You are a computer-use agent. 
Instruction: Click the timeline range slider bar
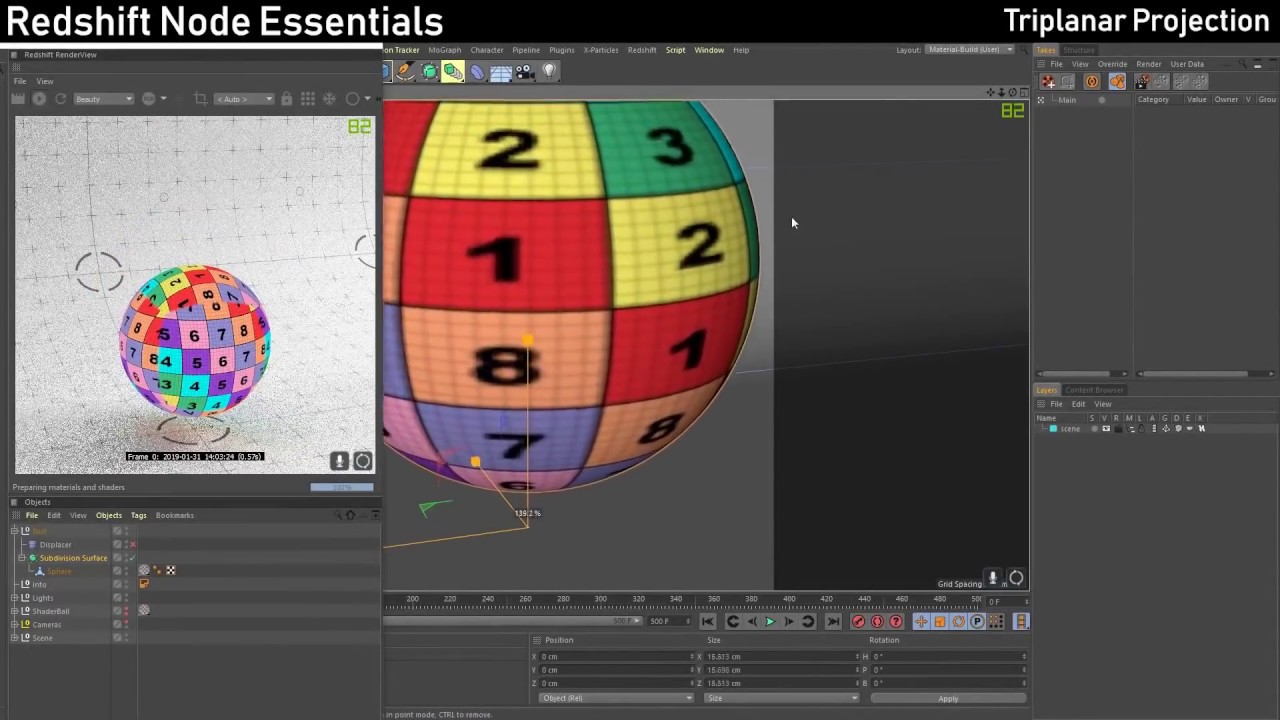[513, 621]
